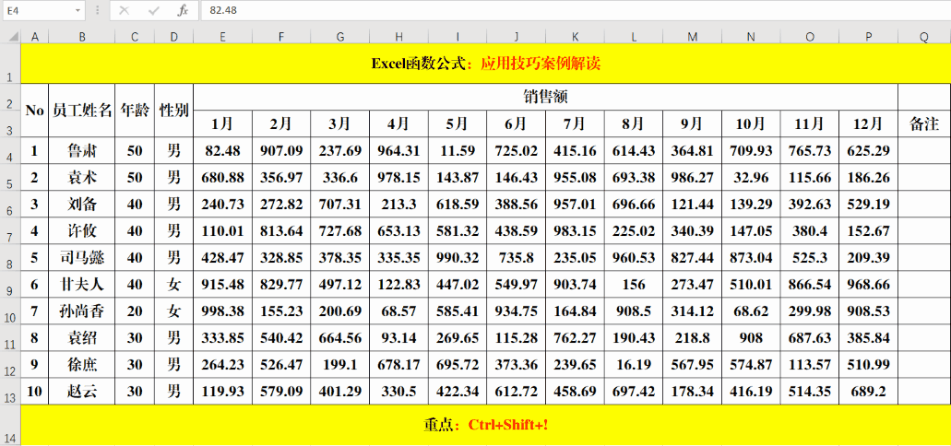Click the title cell 'Excel函数公式'
The width and height of the screenshot is (951, 446).
(x=486, y=63)
